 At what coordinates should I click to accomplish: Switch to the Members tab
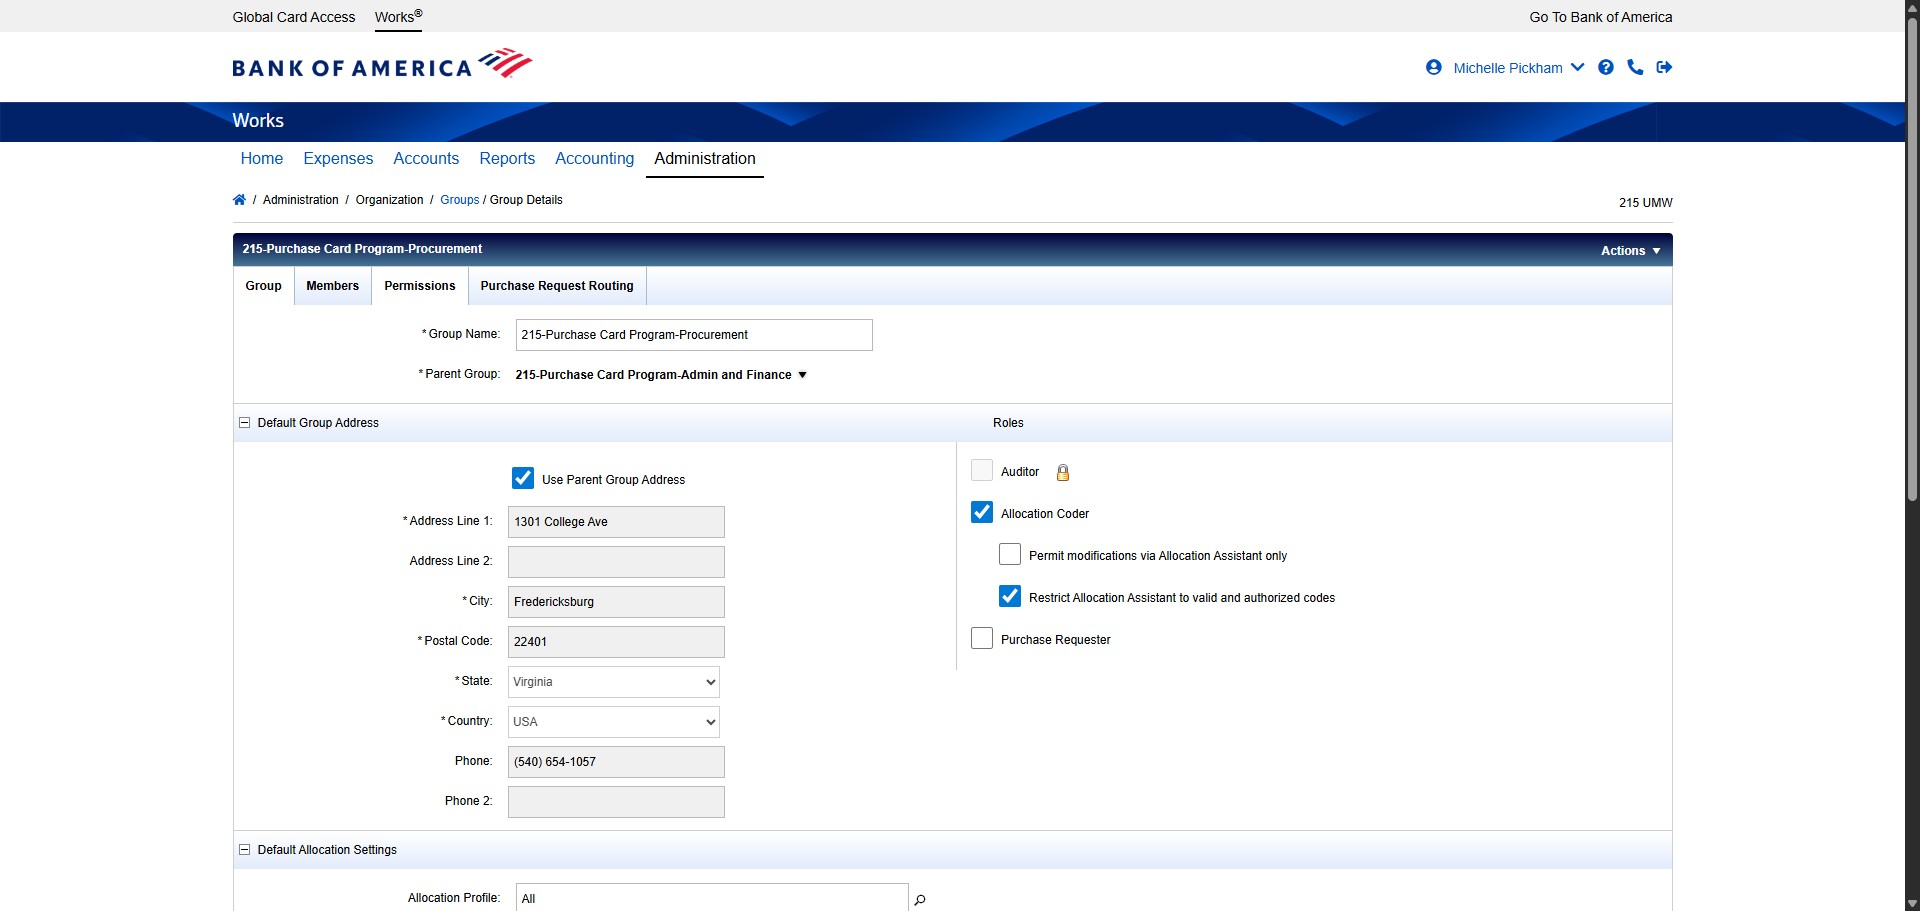331,286
